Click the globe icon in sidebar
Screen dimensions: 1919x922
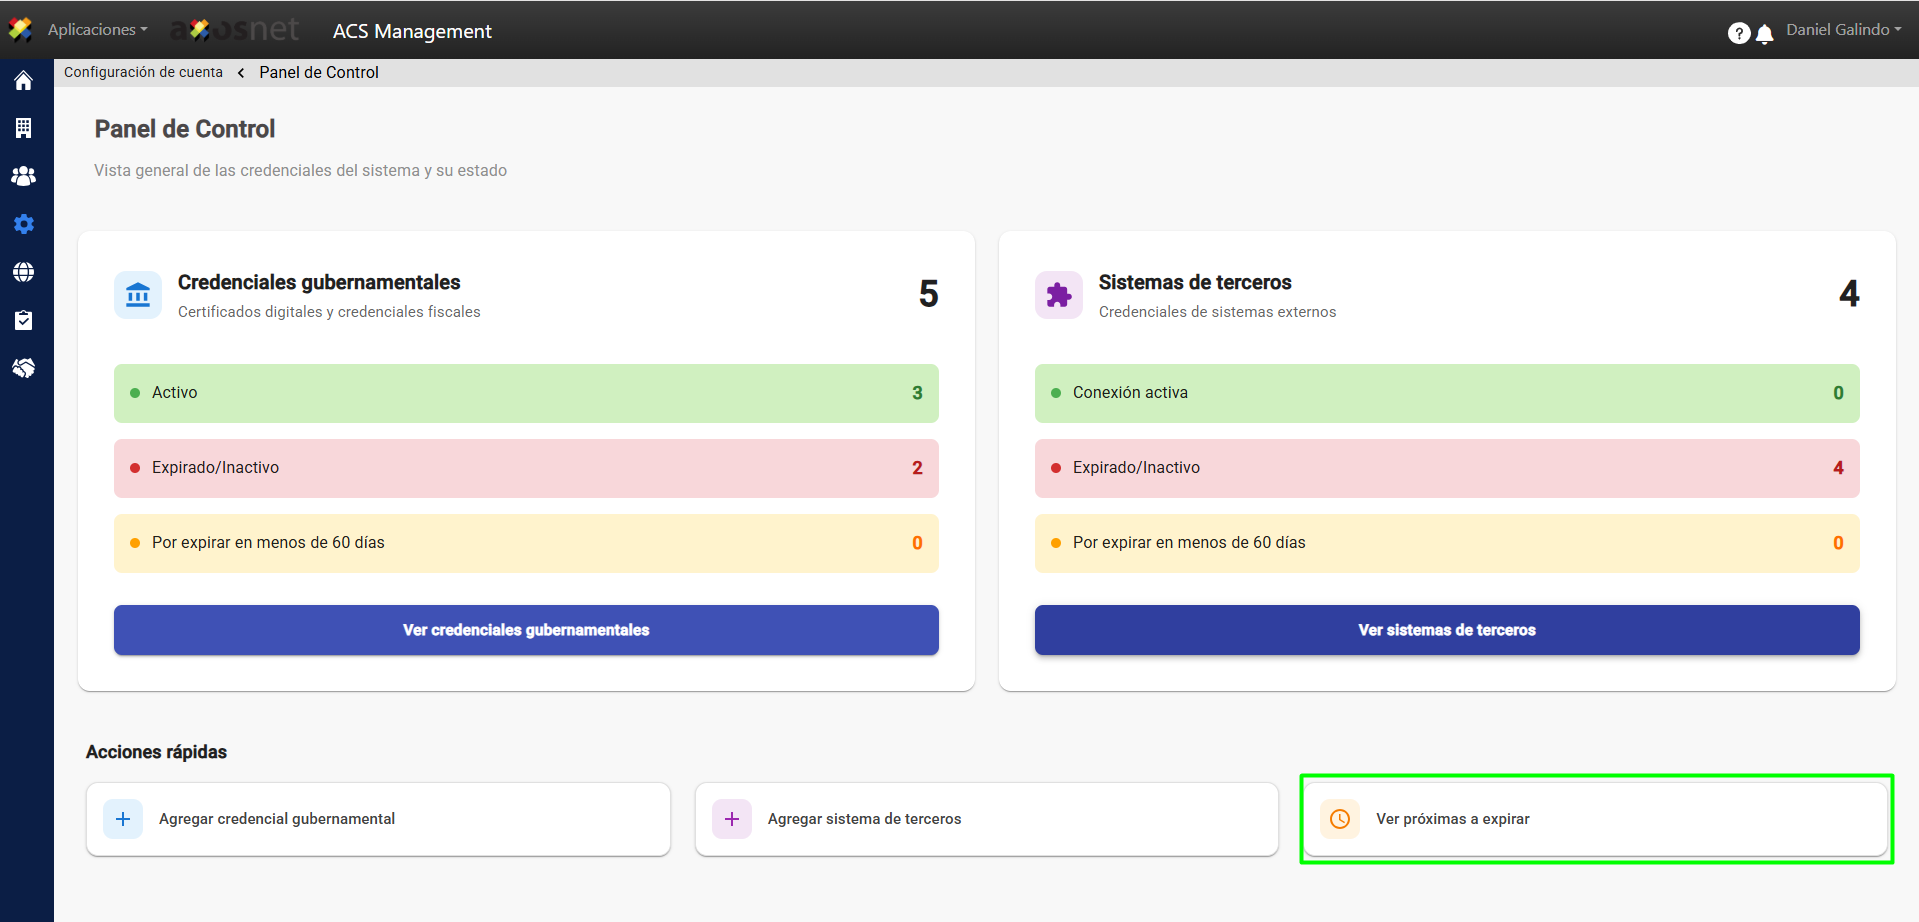pyautogui.click(x=23, y=272)
